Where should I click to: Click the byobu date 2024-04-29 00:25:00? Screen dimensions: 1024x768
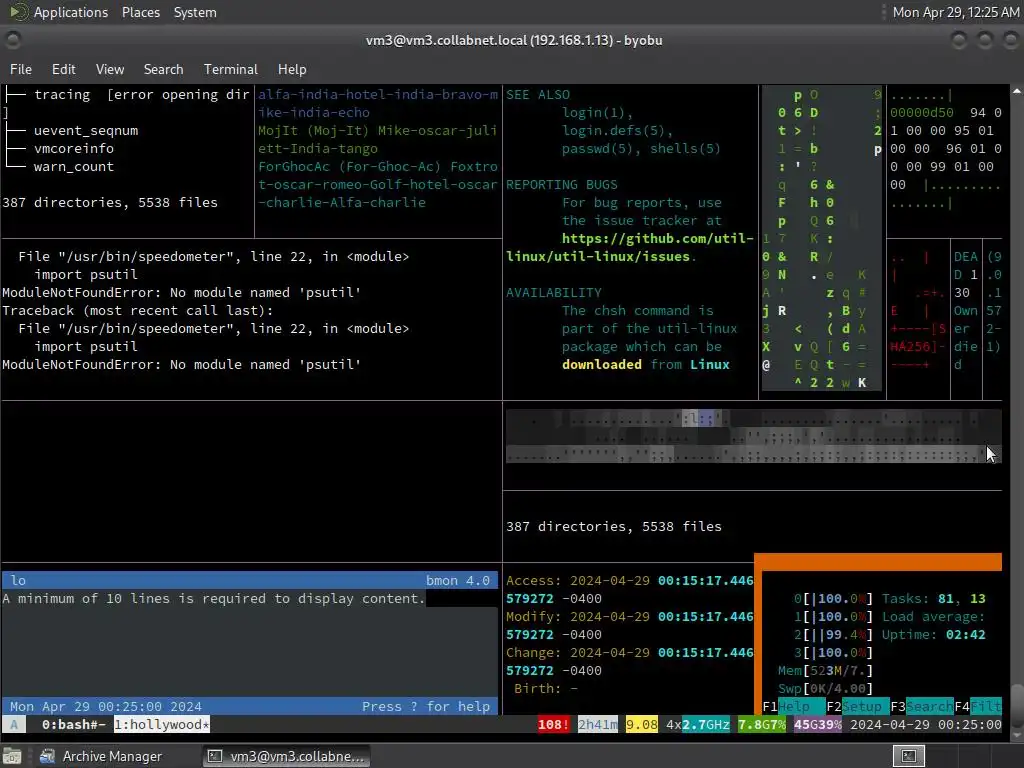pos(925,725)
